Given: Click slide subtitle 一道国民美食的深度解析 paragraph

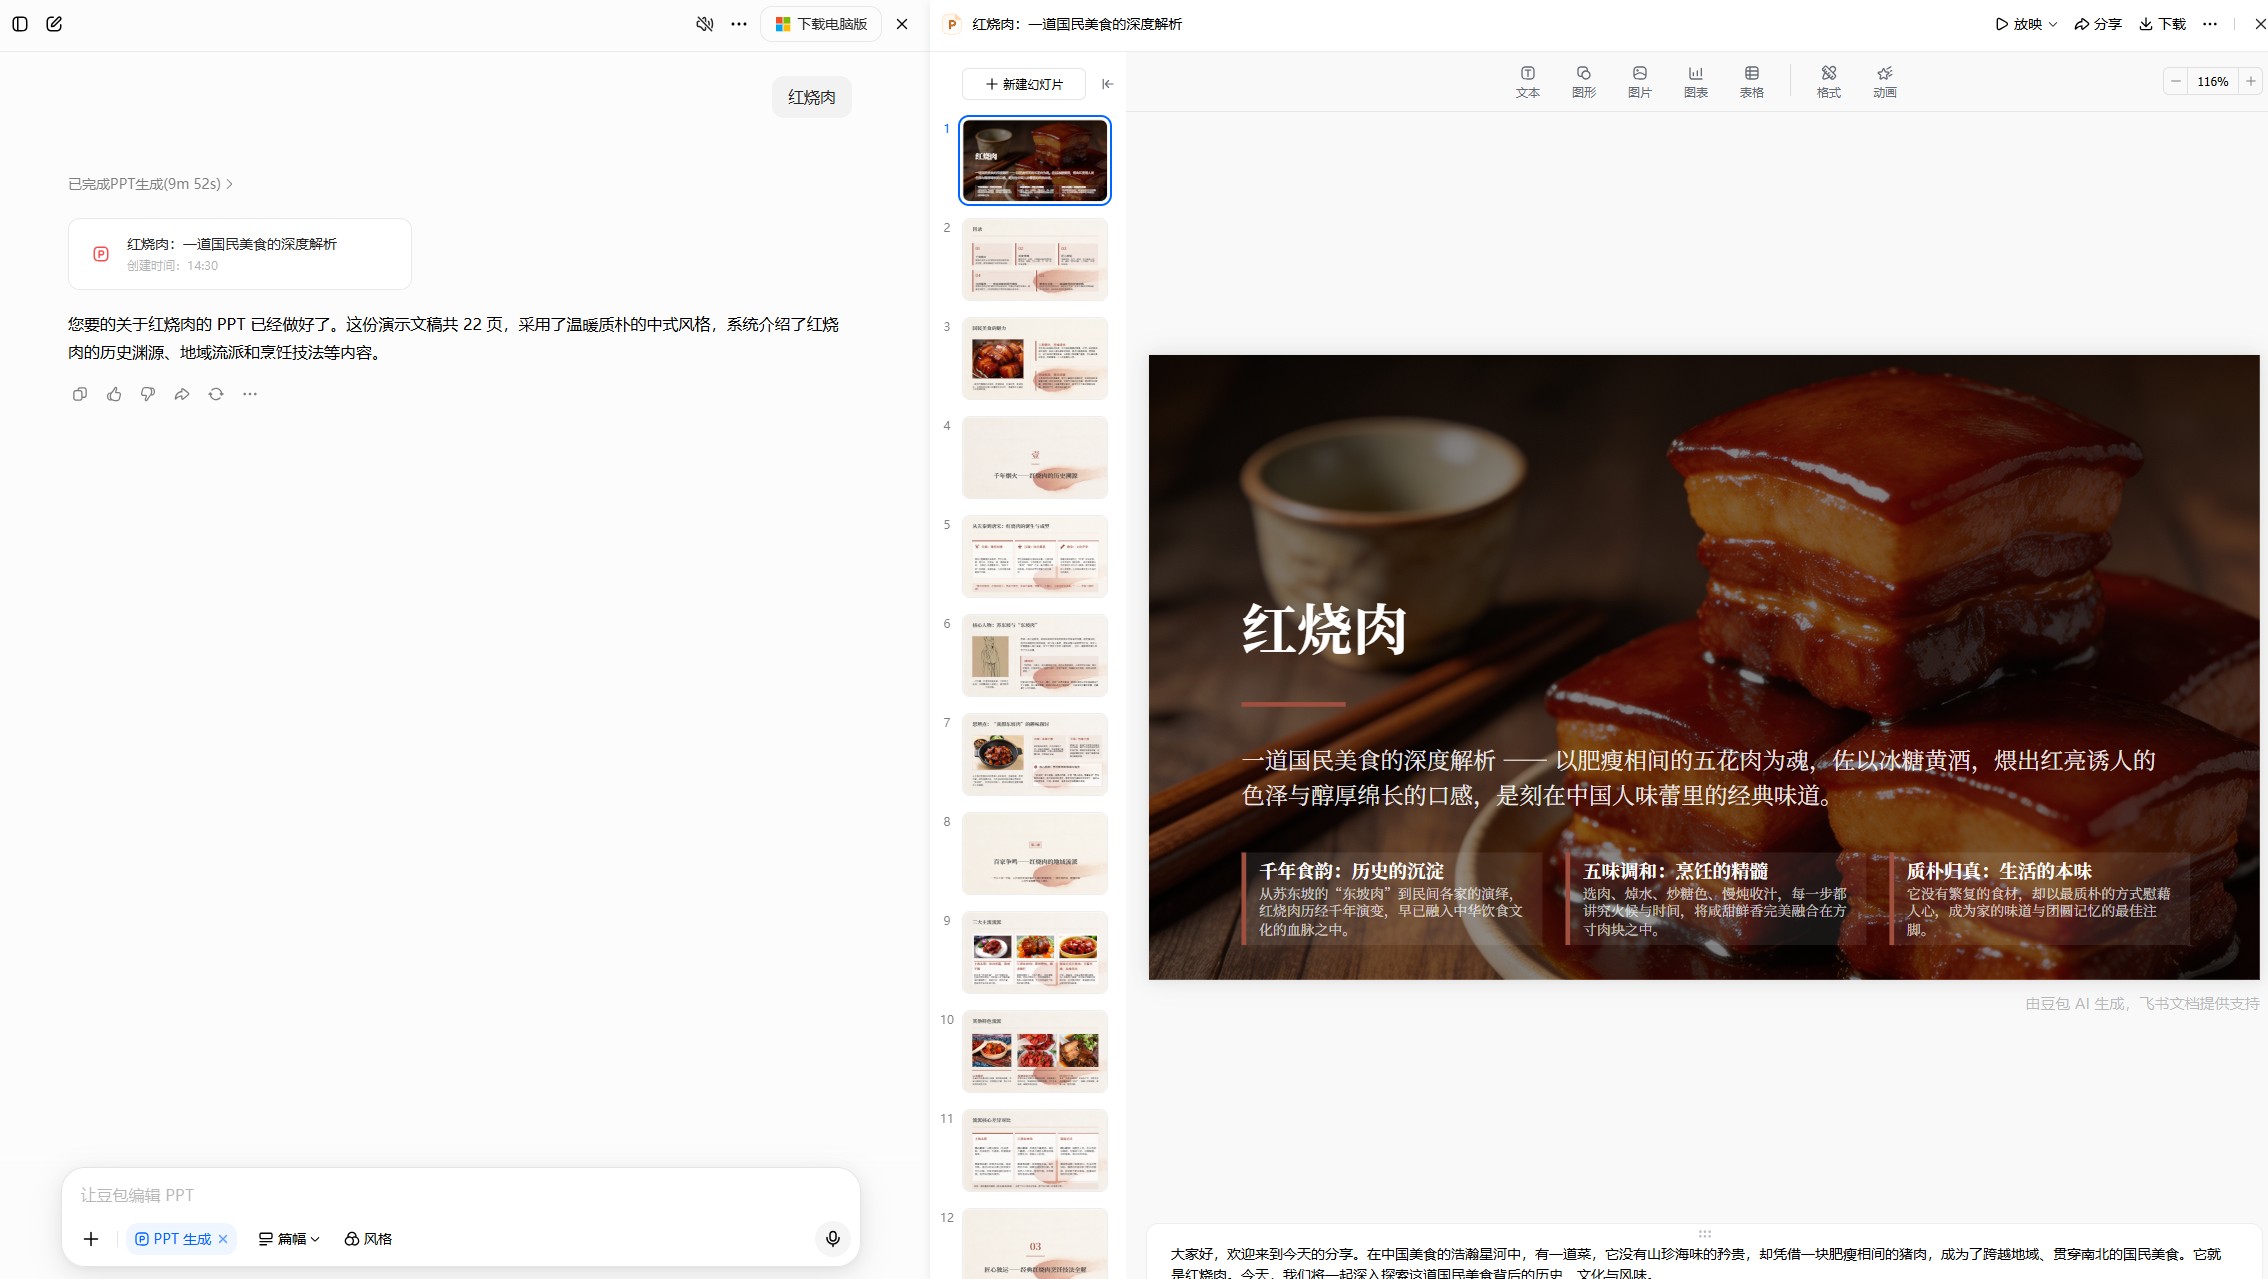Looking at the screenshot, I should 1698,778.
